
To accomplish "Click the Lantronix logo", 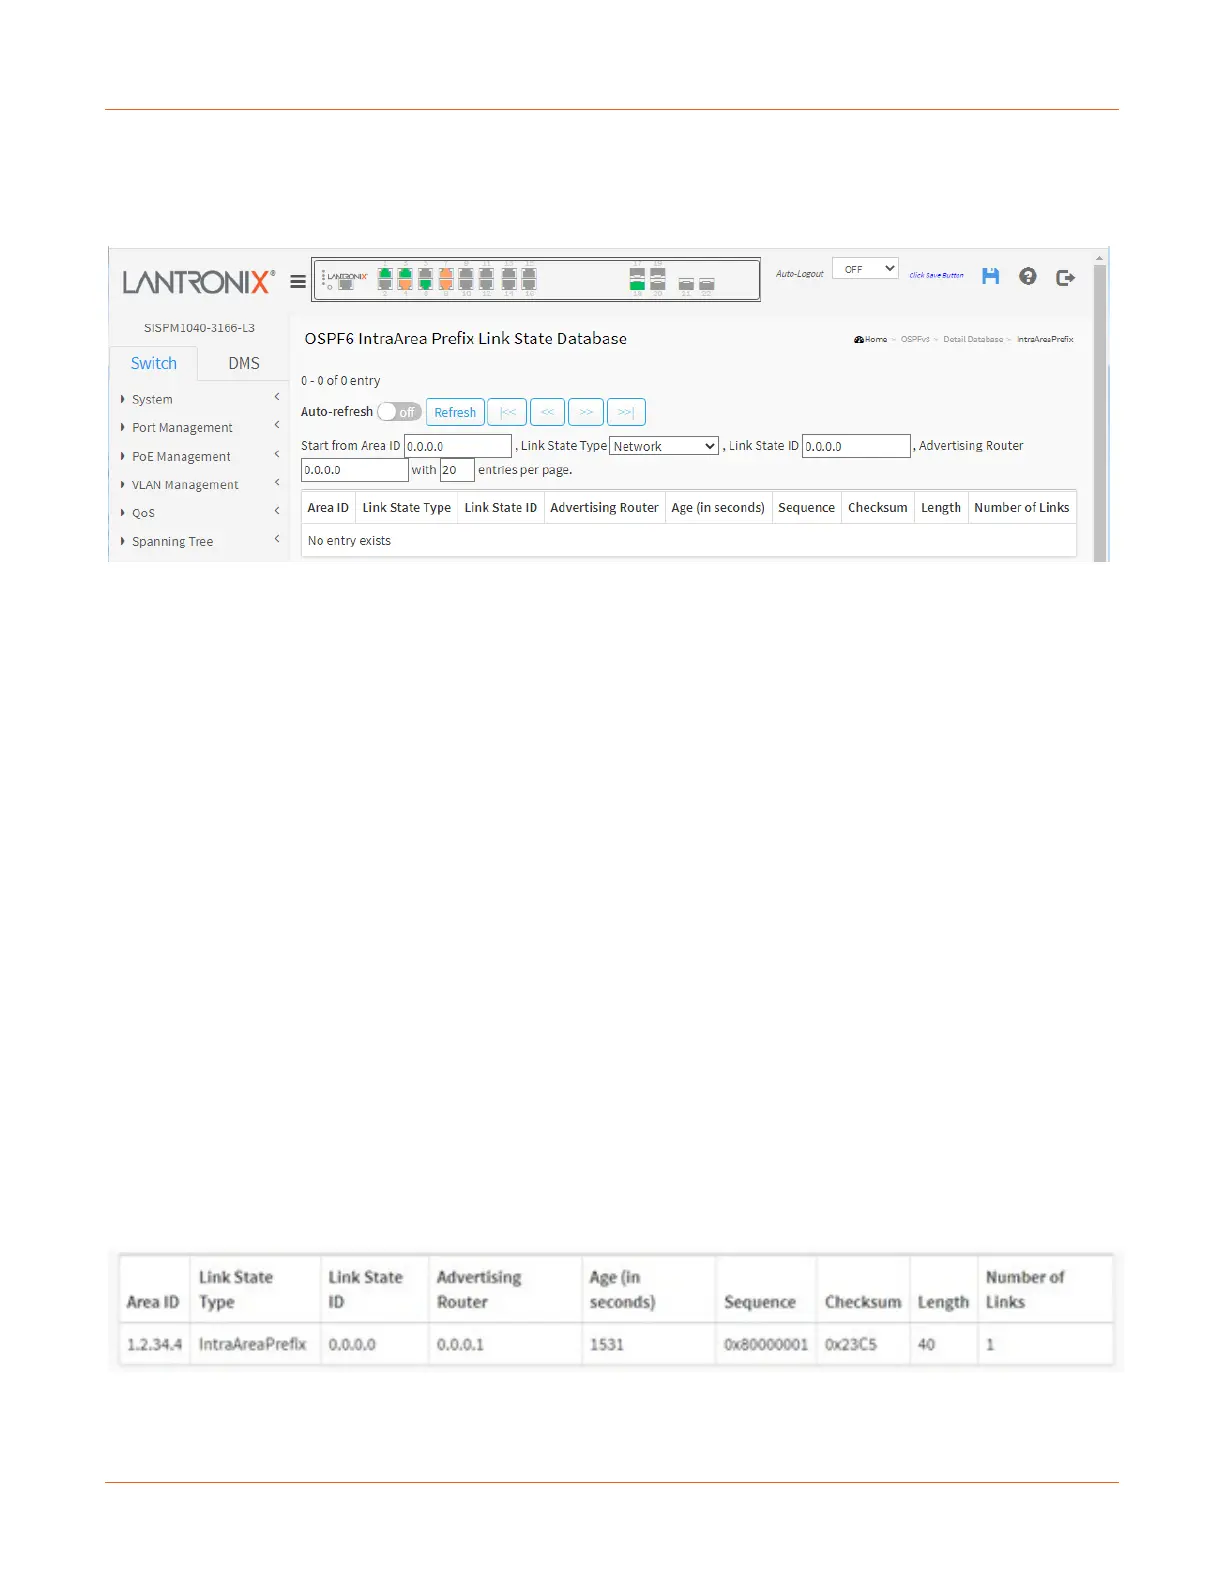I will click(198, 282).
